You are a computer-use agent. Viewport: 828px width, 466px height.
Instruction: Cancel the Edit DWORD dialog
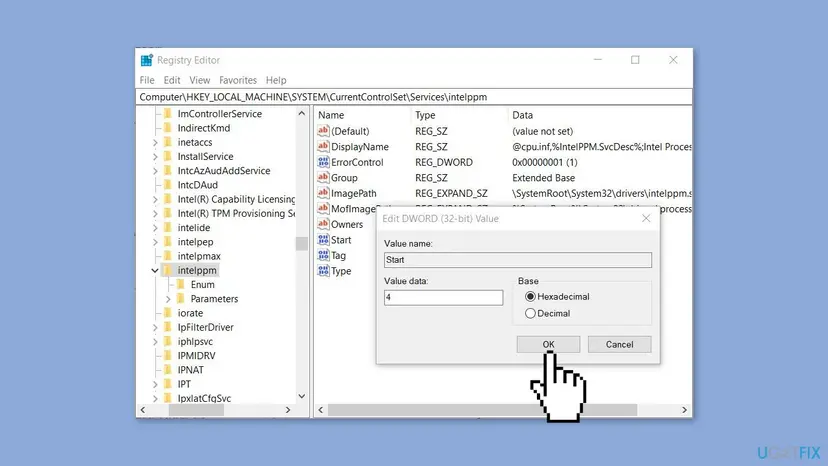pyautogui.click(x=619, y=344)
